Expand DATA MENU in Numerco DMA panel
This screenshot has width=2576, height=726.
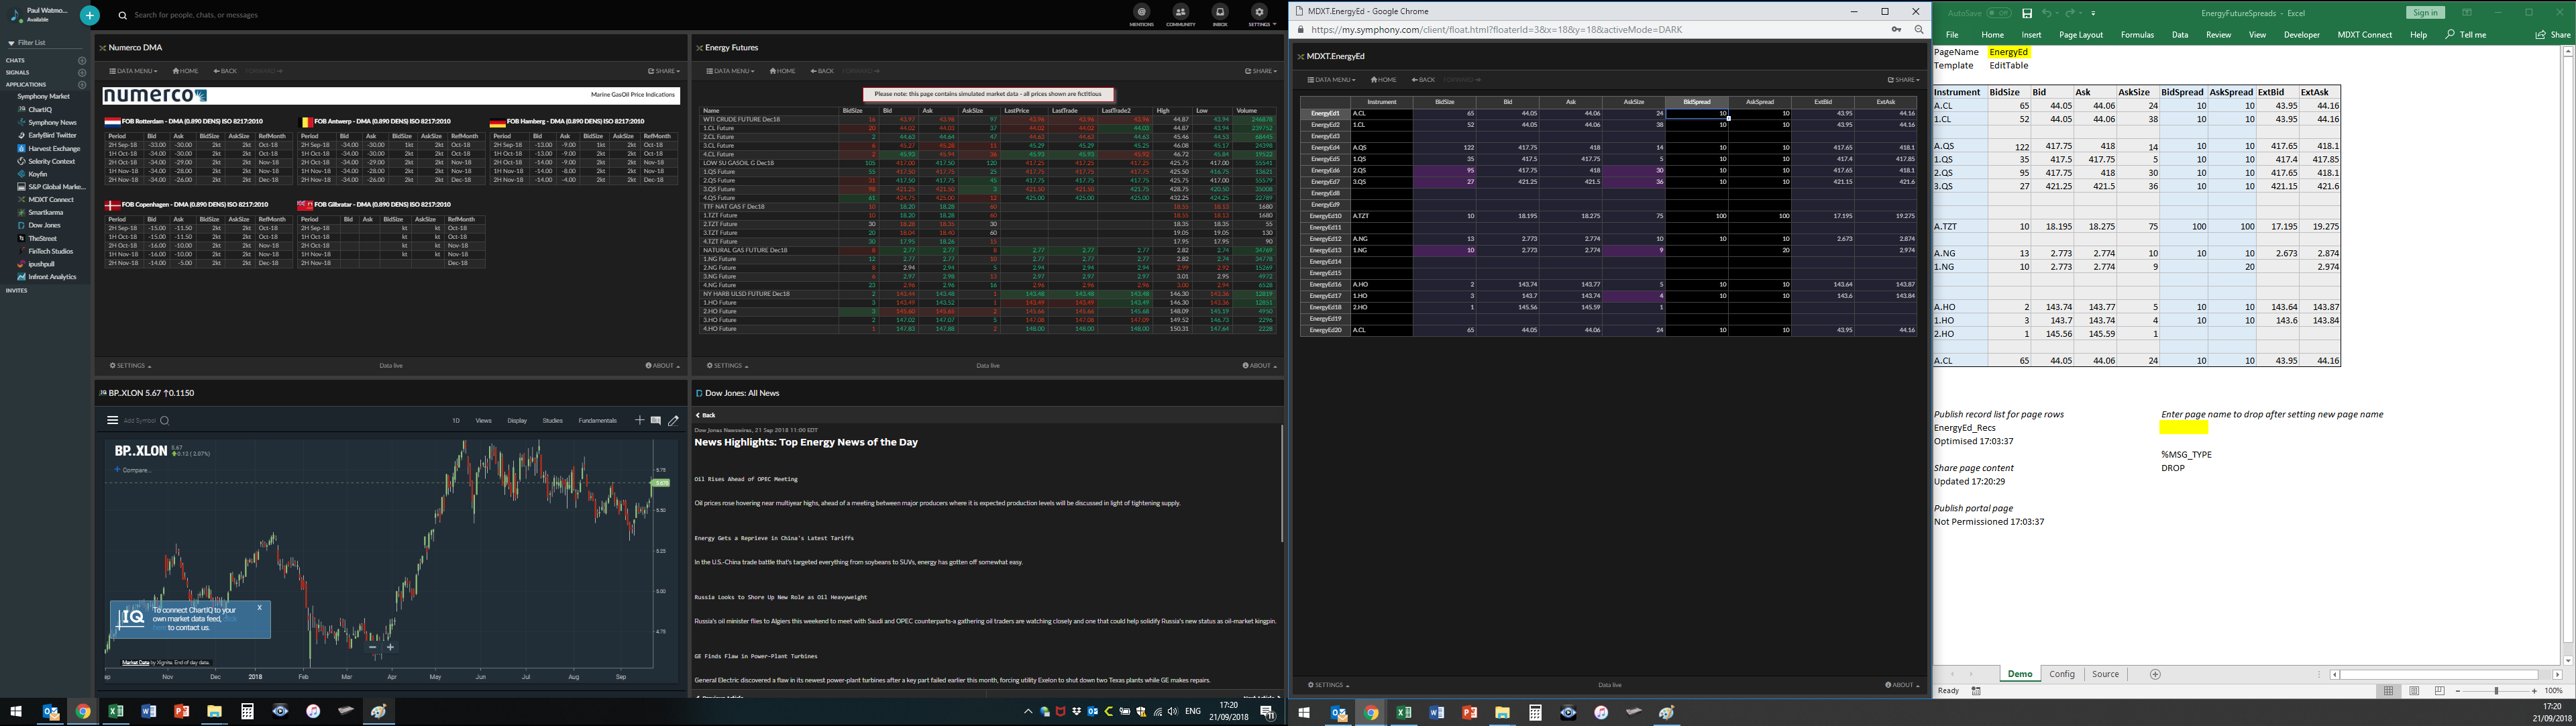point(133,71)
